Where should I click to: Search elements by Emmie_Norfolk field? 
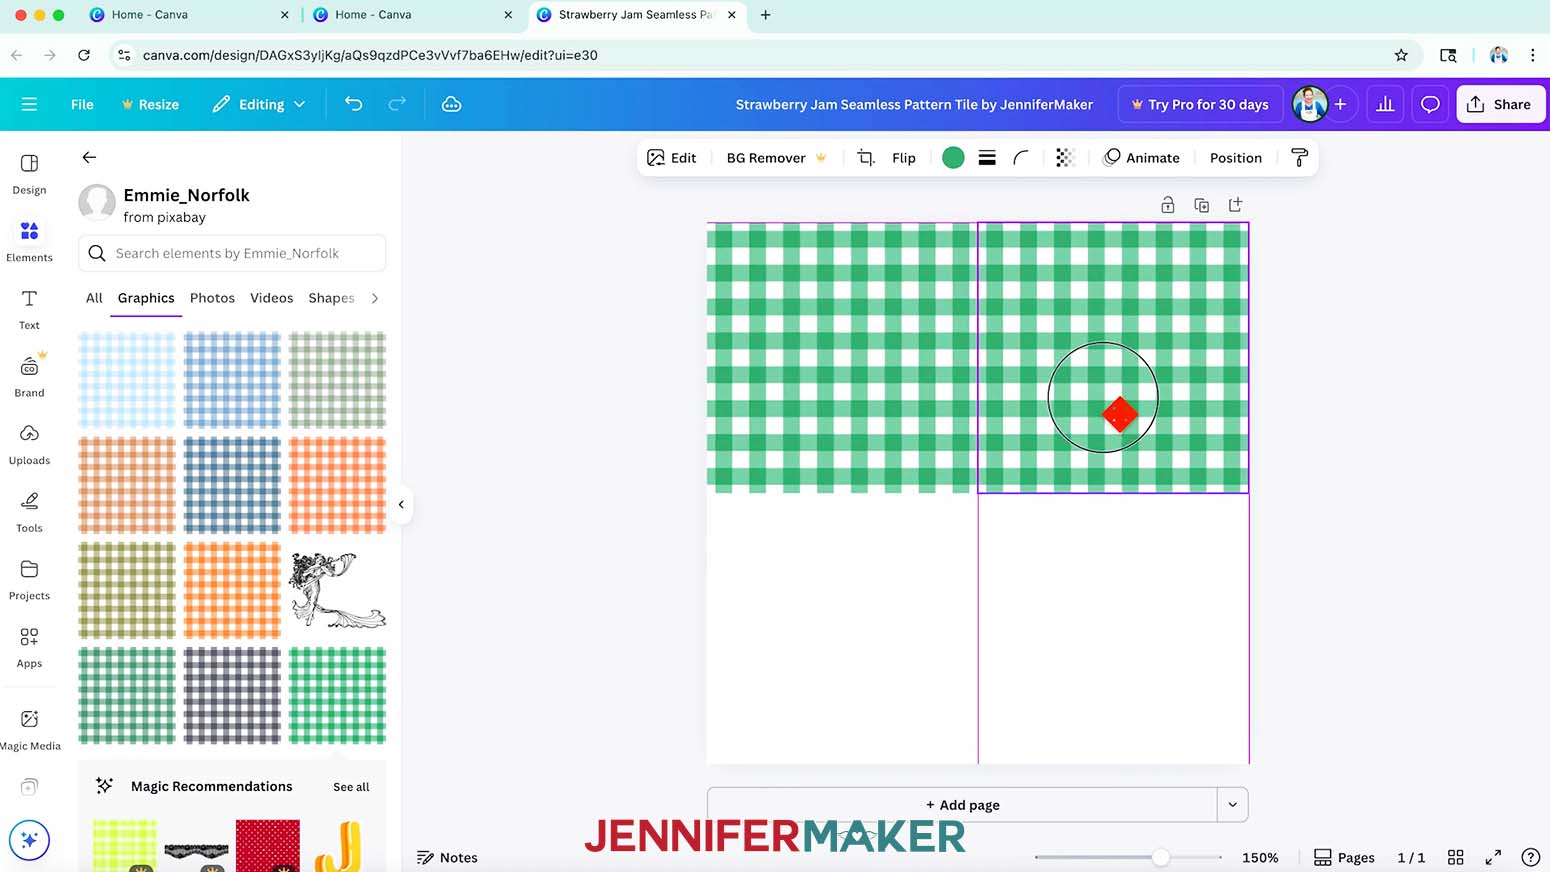point(232,253)
